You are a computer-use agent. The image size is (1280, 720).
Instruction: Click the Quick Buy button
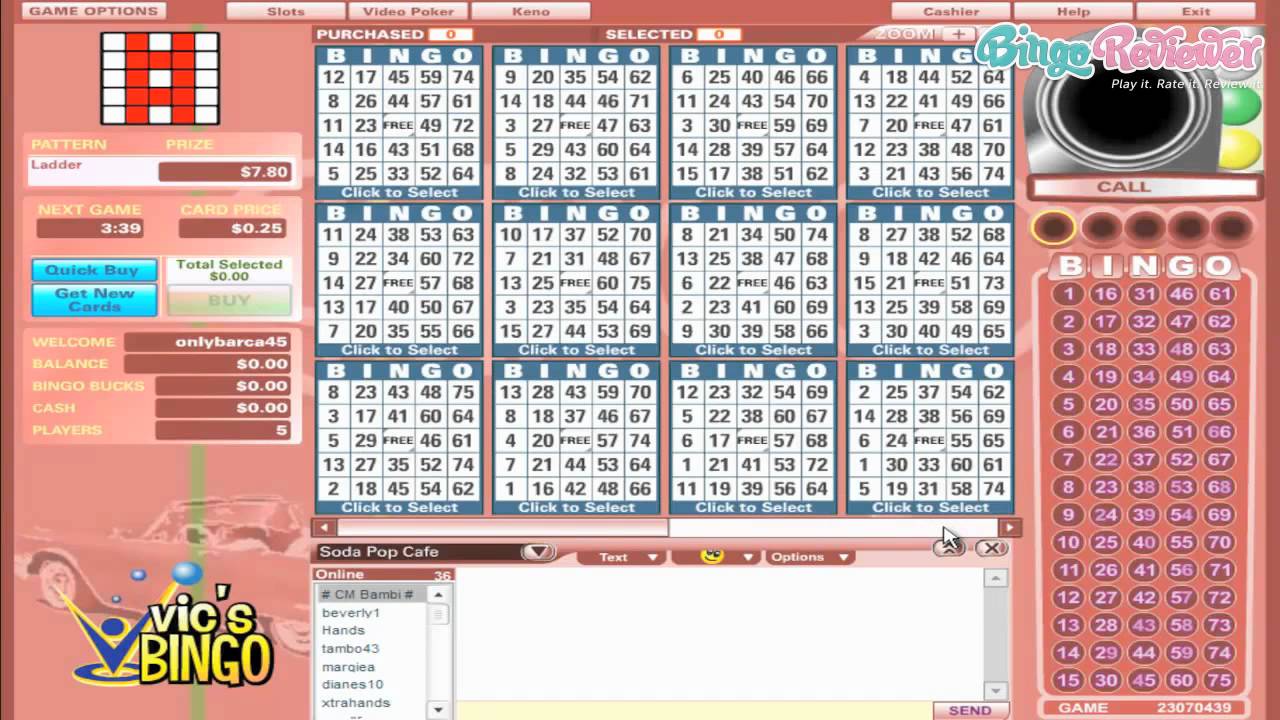94,270
